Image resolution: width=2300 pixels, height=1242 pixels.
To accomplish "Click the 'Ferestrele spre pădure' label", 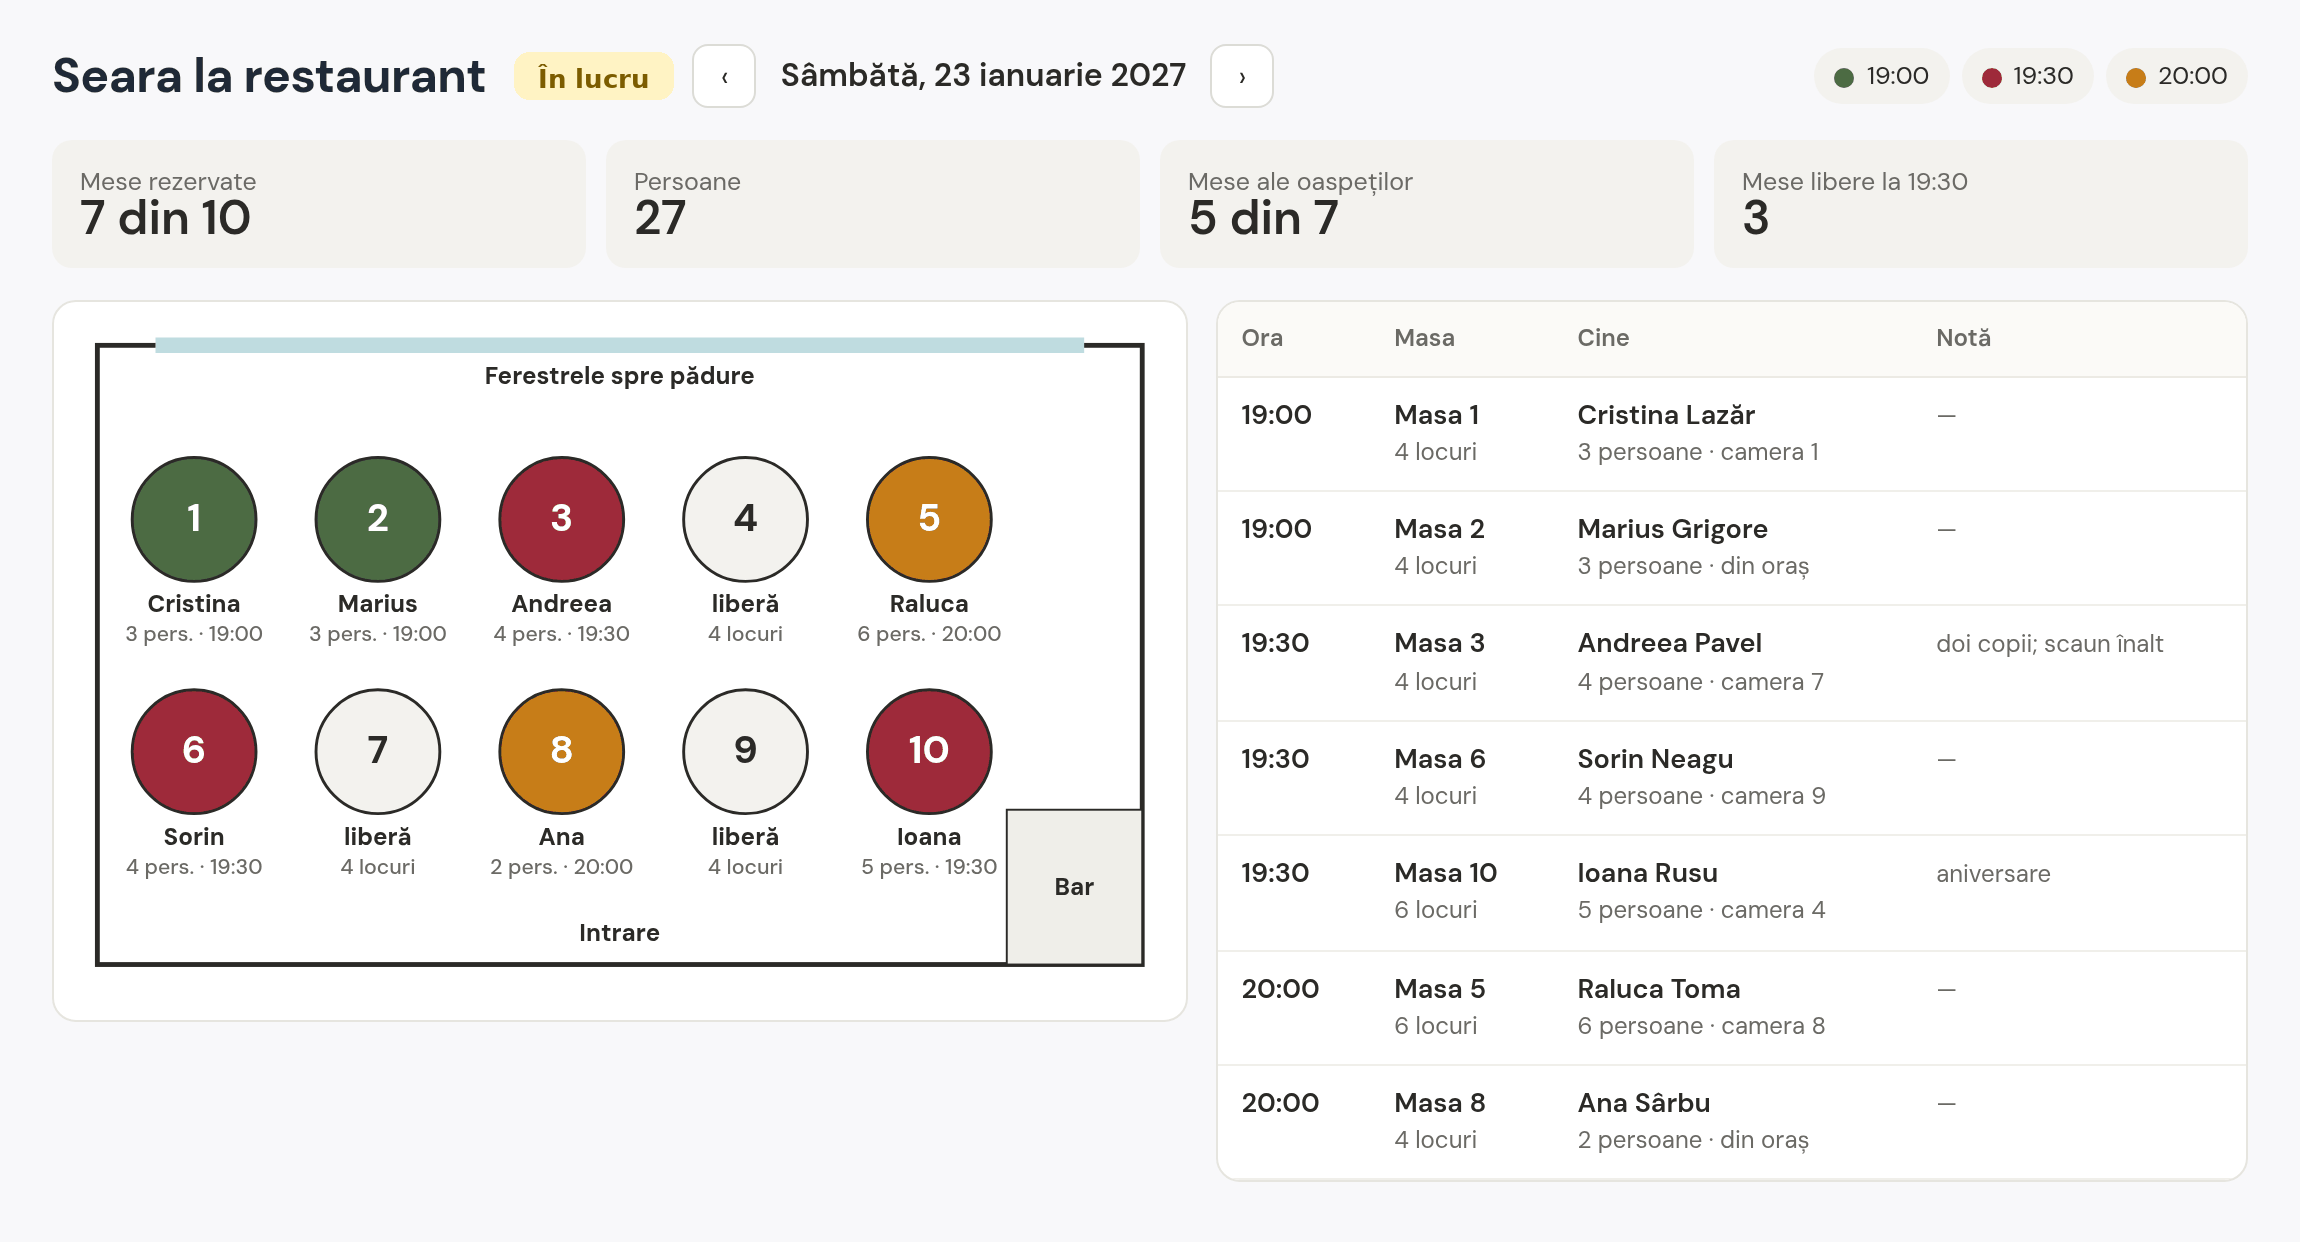I will [619, 376].
